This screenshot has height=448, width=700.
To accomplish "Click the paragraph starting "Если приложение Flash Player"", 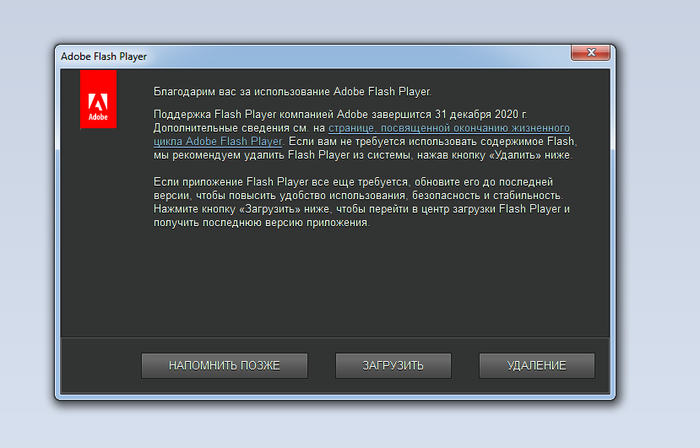I will click(x=362, y=202).
